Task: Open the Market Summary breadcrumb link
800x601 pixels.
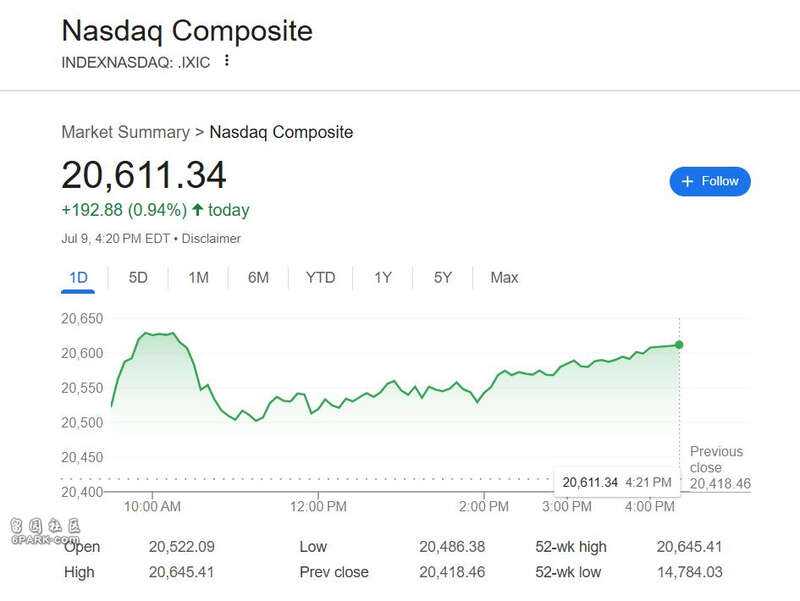Action: (x=126, y=132)
